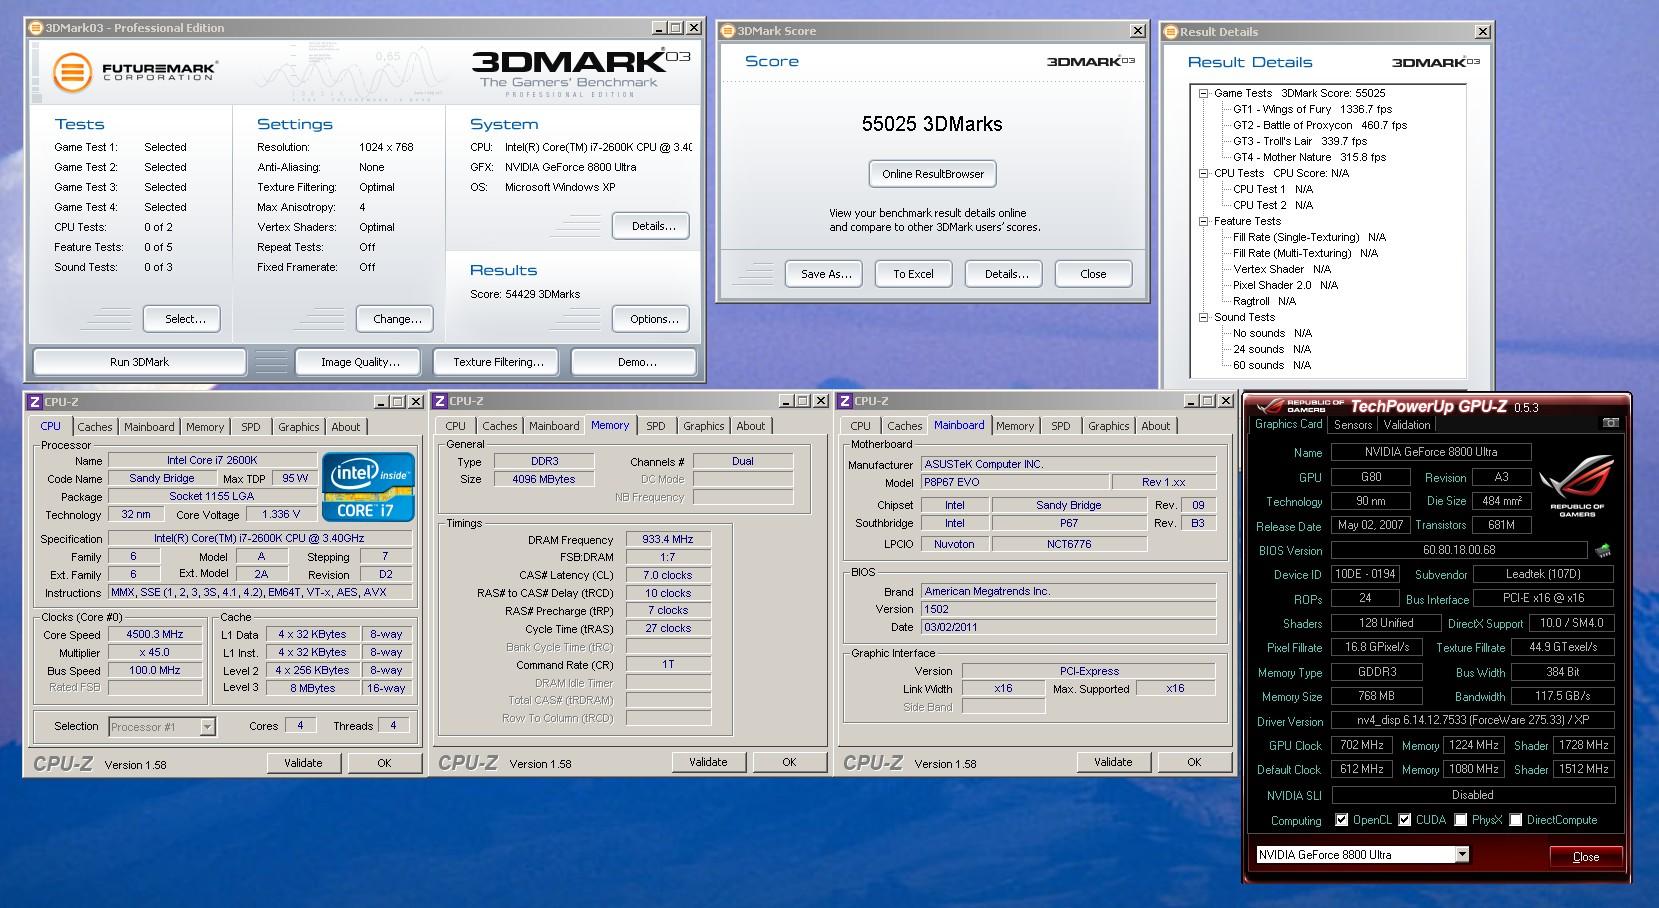The width and height of the screenshot is (1659, 908).
Task: Collapse the CPU Tests tree node
Action: pyautogui.click(x=1204, y=173)
